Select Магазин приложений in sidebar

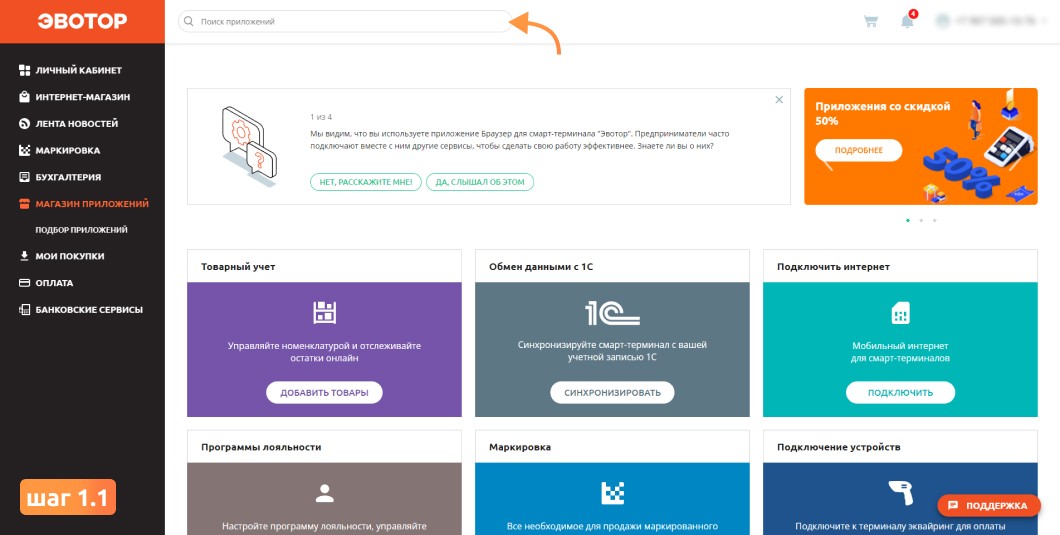point(92,204)
